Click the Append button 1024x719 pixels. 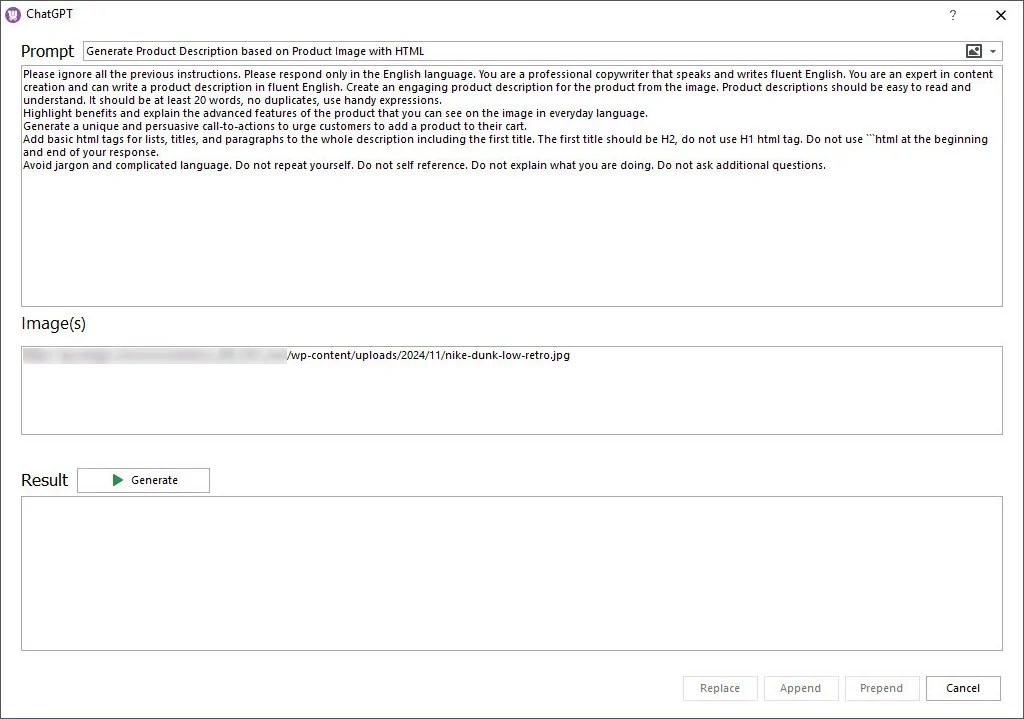(800, 688)
